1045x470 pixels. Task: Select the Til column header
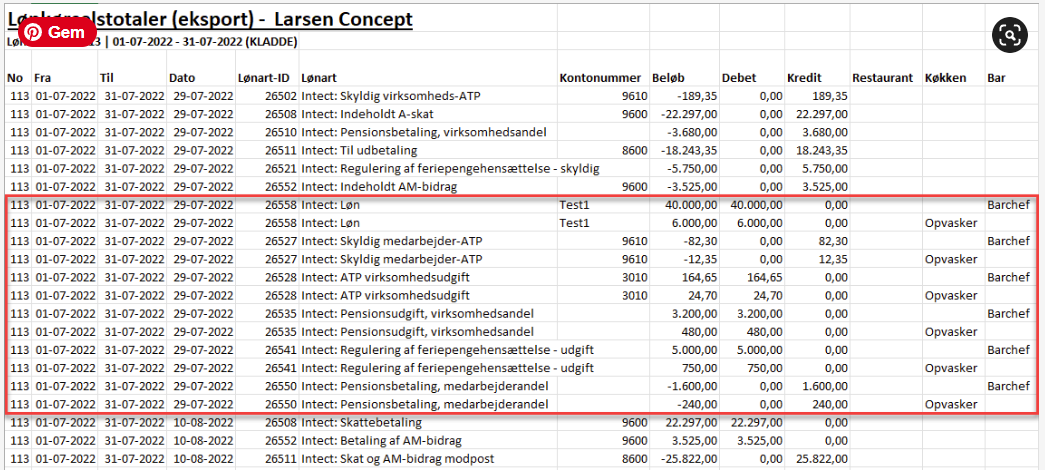coord(107,78)
